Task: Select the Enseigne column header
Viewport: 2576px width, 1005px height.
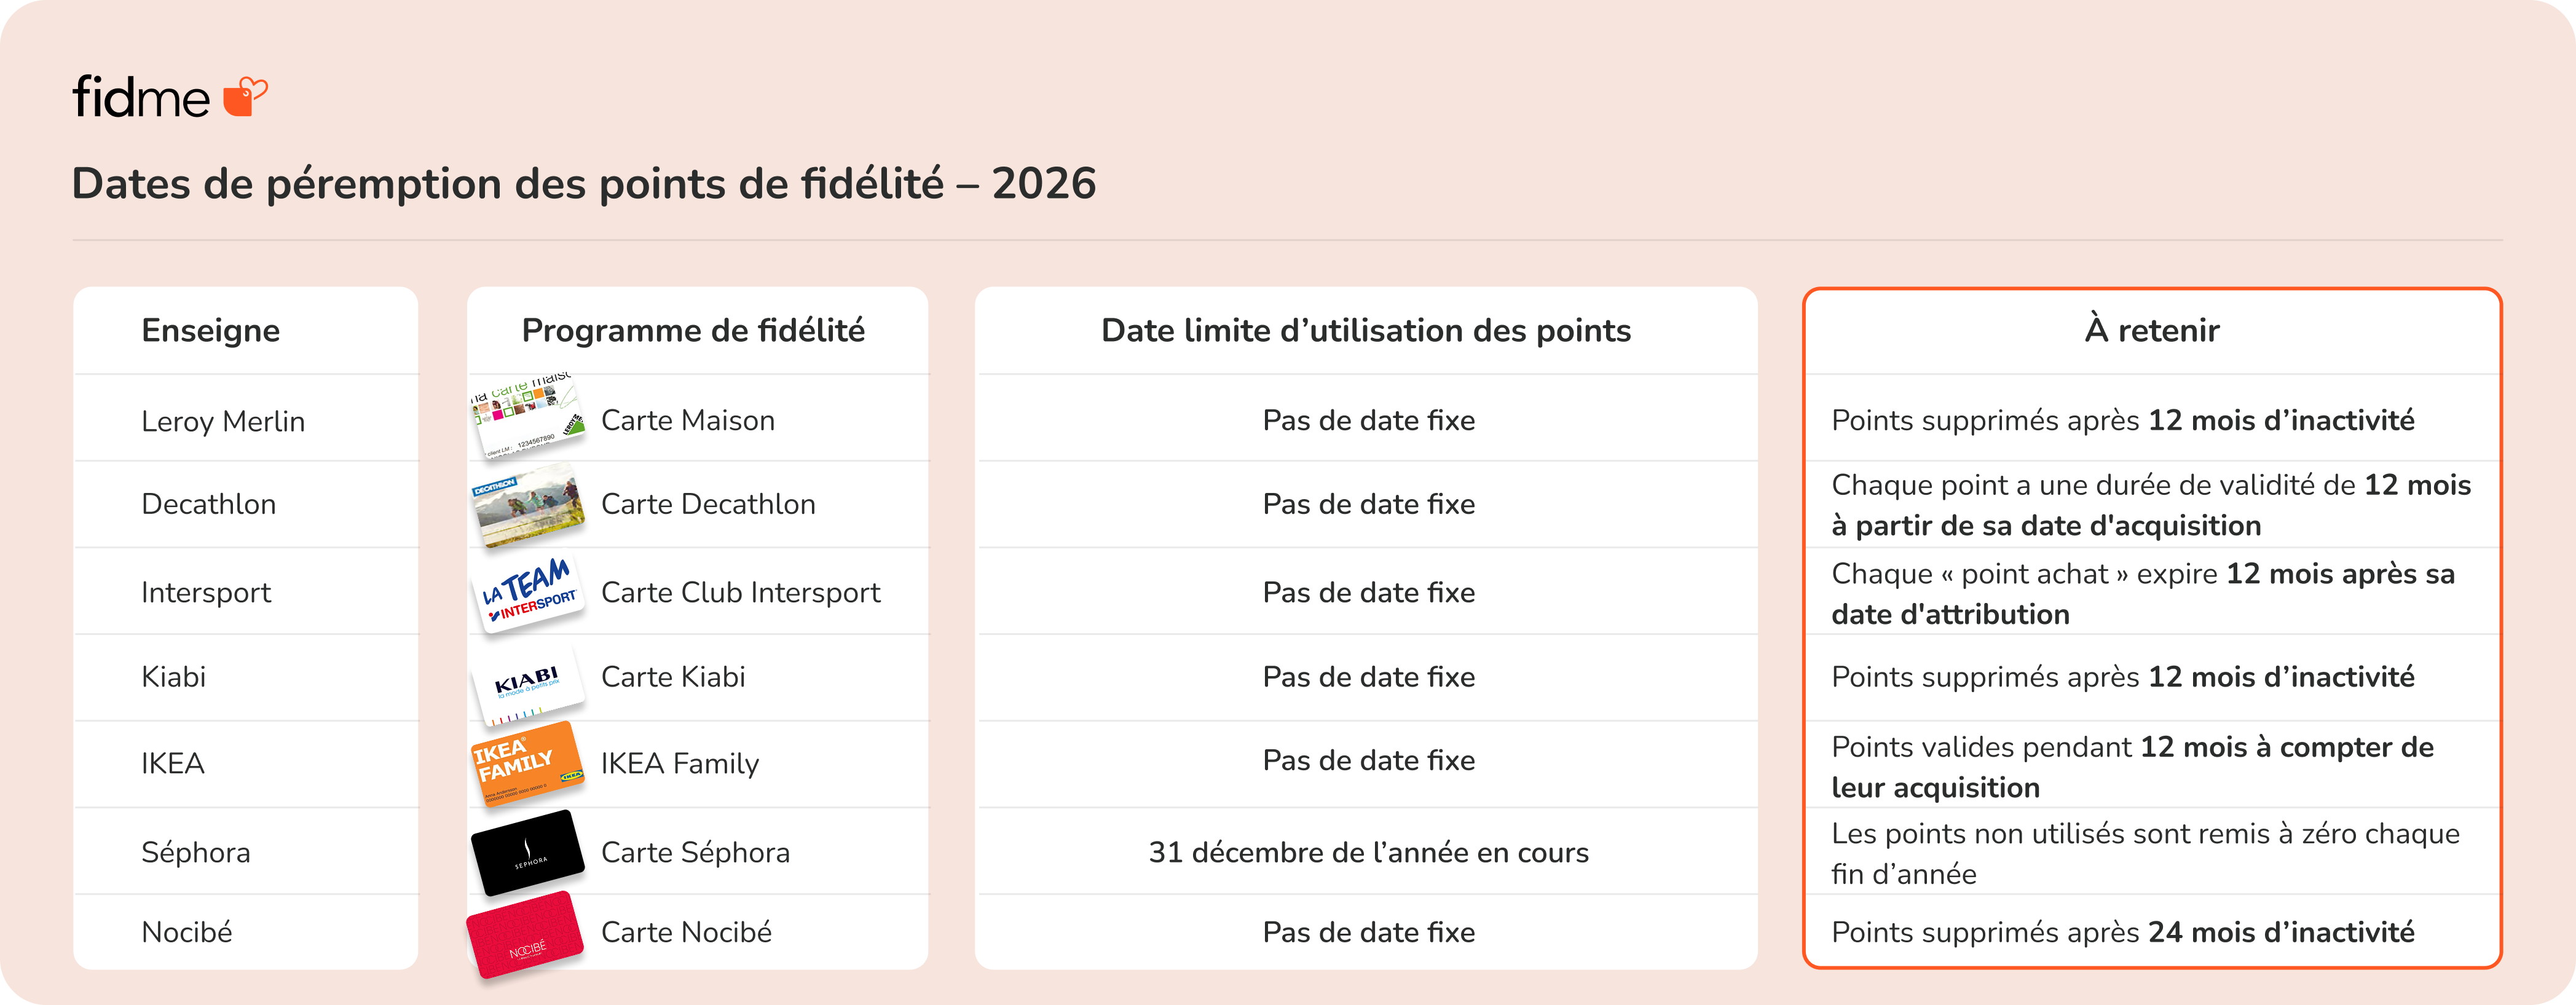Action: click(210, 330)
